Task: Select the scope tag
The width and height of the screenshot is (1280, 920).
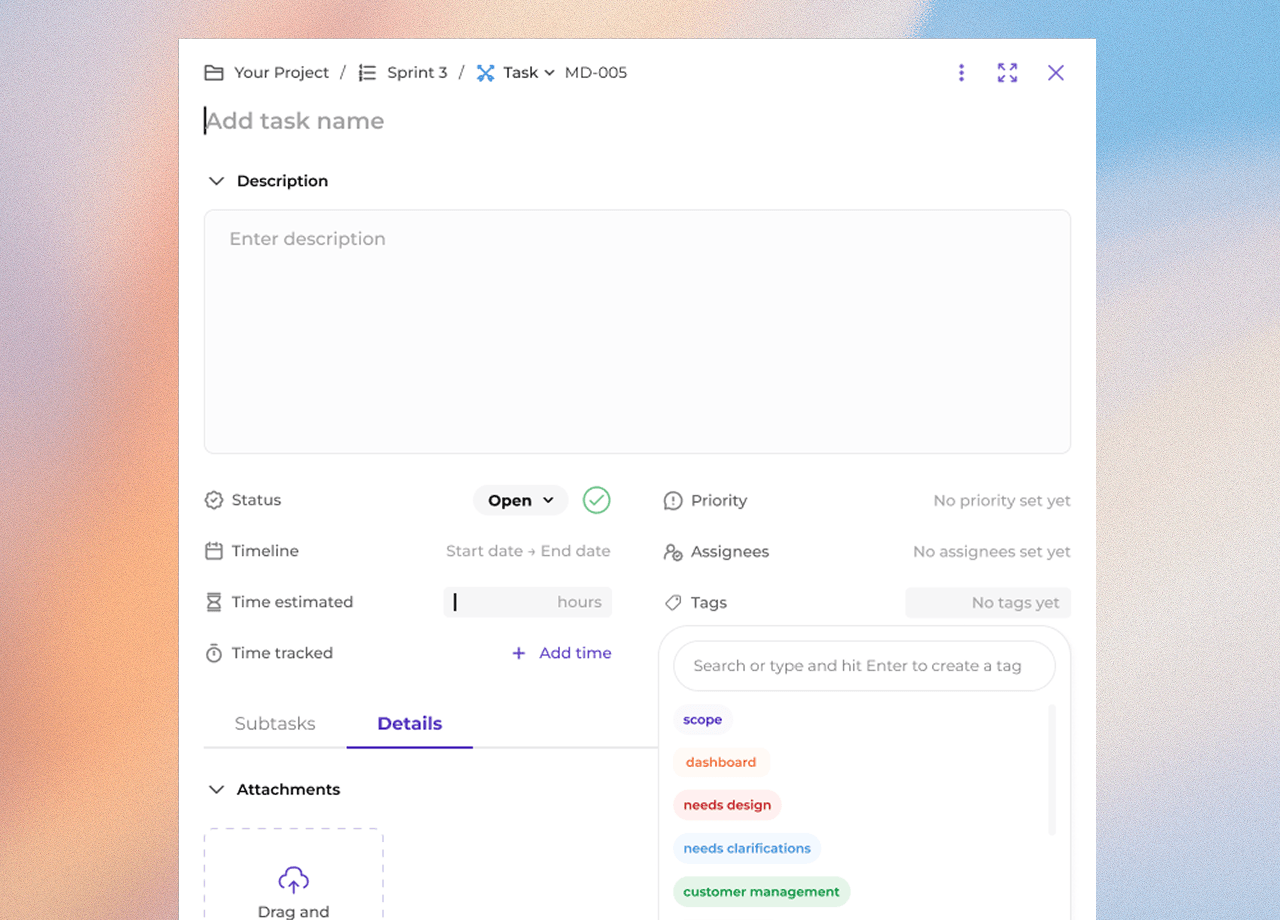Action: coord(702,720)
